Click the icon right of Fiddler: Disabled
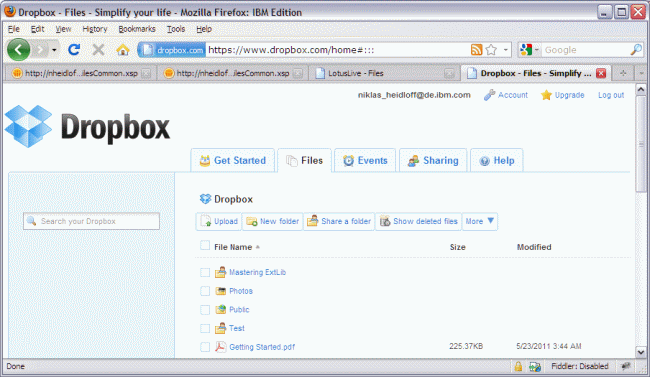Screen dimensions: 650x377 pyautogui.click(x=626, y=366)
